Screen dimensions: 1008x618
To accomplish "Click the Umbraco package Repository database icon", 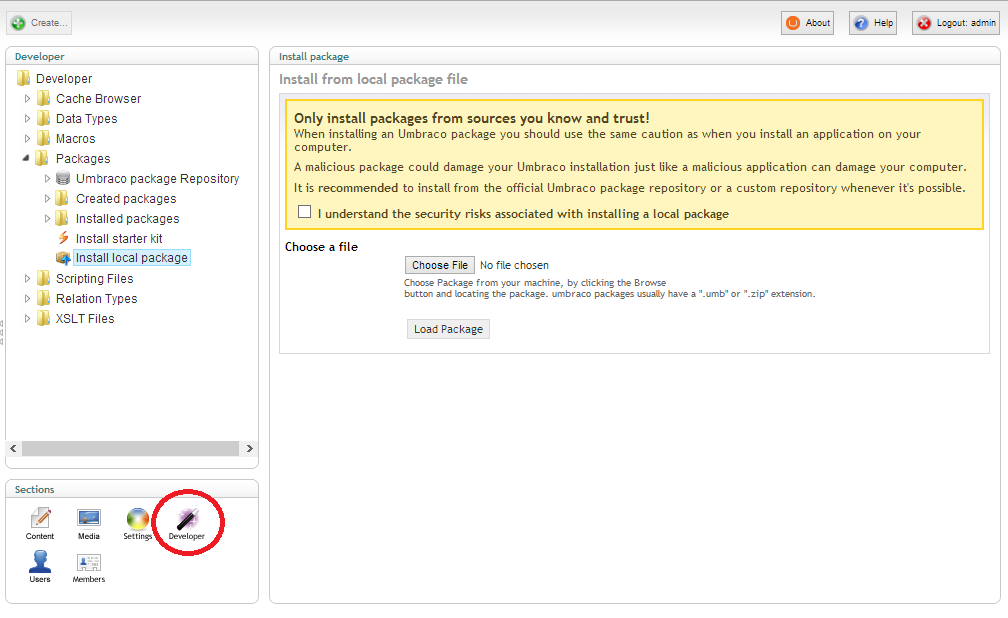I will click(63, 178).
